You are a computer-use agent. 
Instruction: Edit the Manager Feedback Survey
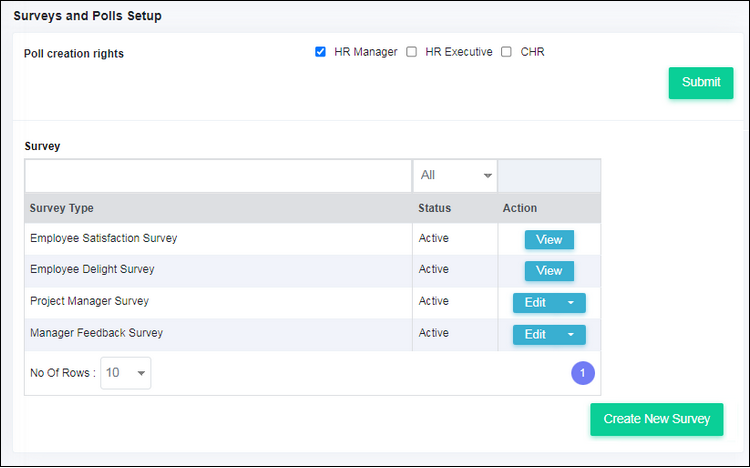pyautogui.click(x=535, y=334)
